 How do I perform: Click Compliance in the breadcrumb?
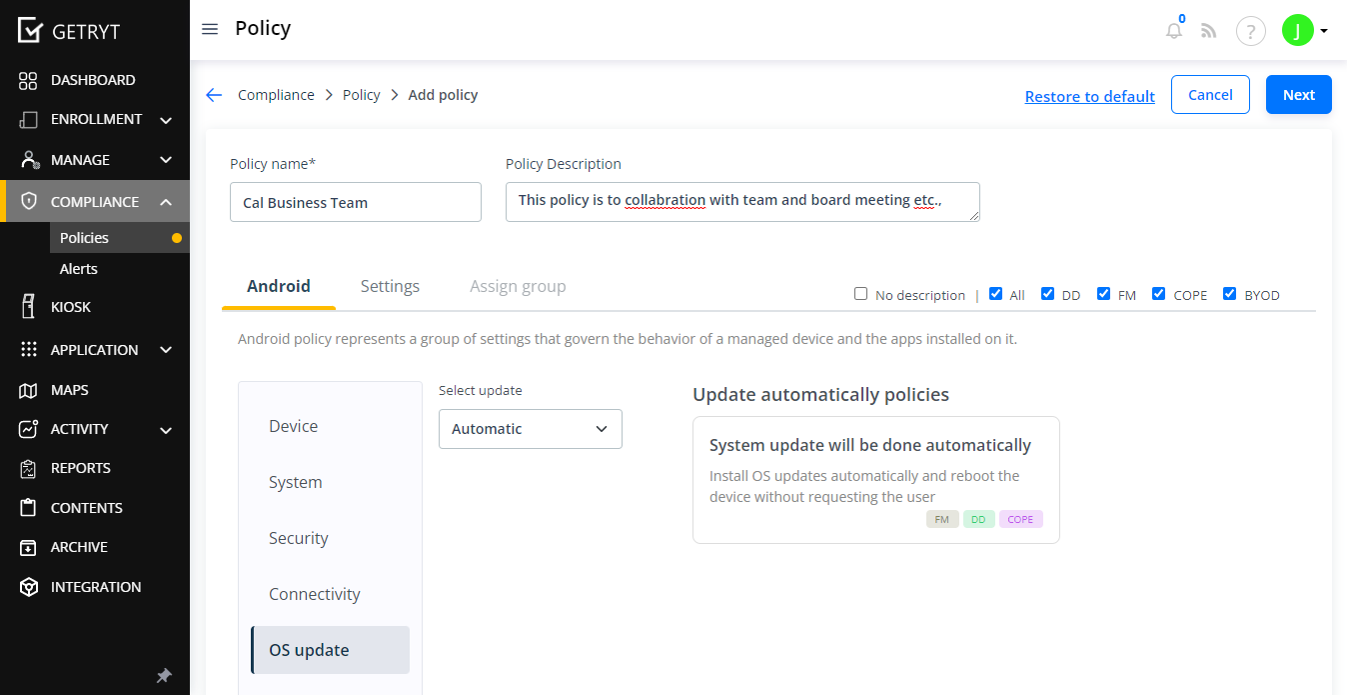pyautogui.click(x=276, y=95)
